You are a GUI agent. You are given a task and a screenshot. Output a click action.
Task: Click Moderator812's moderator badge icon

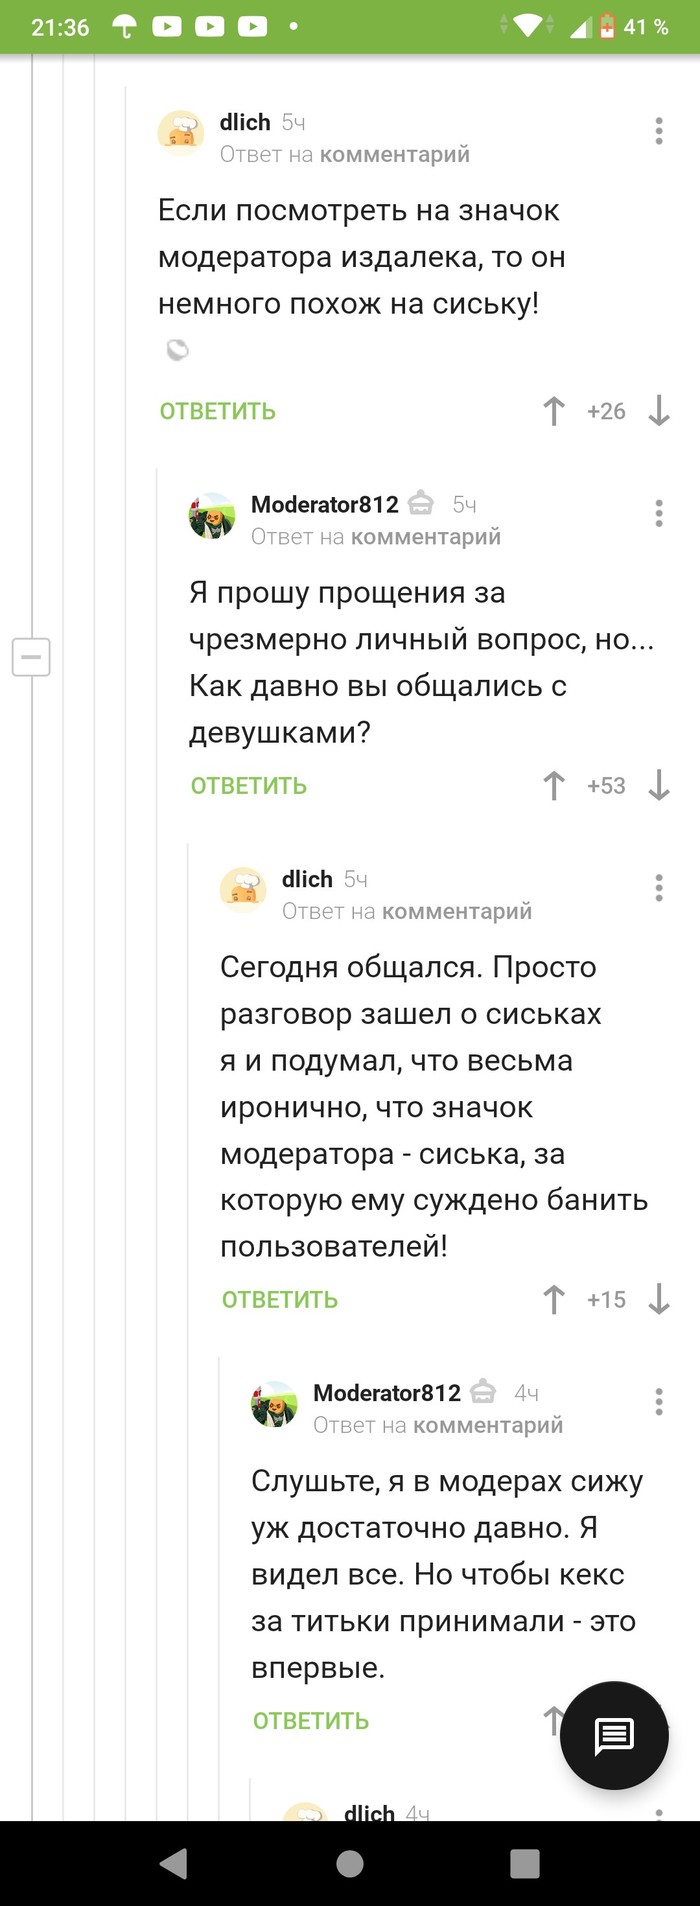tap(421, 504)
